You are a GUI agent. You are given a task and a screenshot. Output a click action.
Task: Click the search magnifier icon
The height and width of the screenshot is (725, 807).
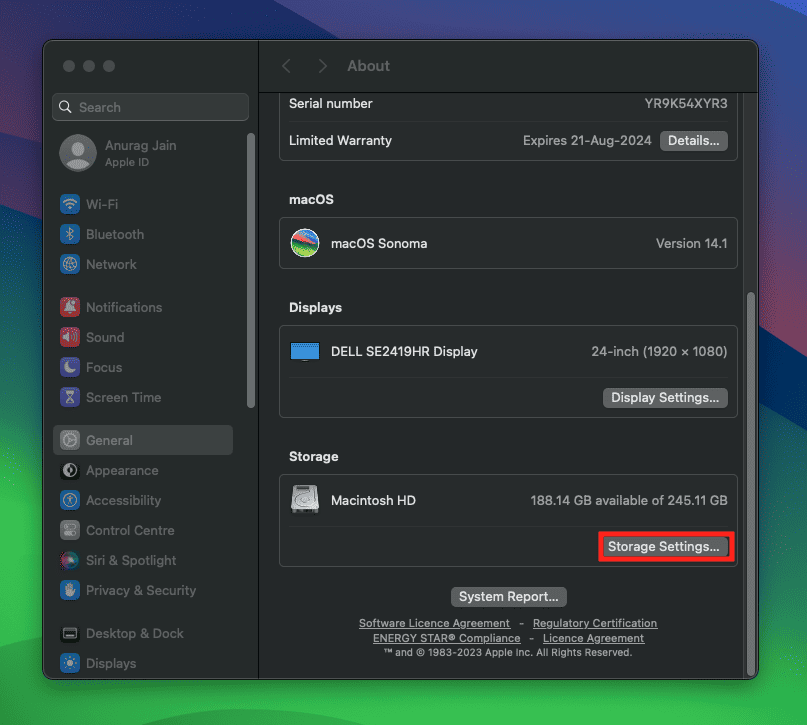(x=65, y=107)
